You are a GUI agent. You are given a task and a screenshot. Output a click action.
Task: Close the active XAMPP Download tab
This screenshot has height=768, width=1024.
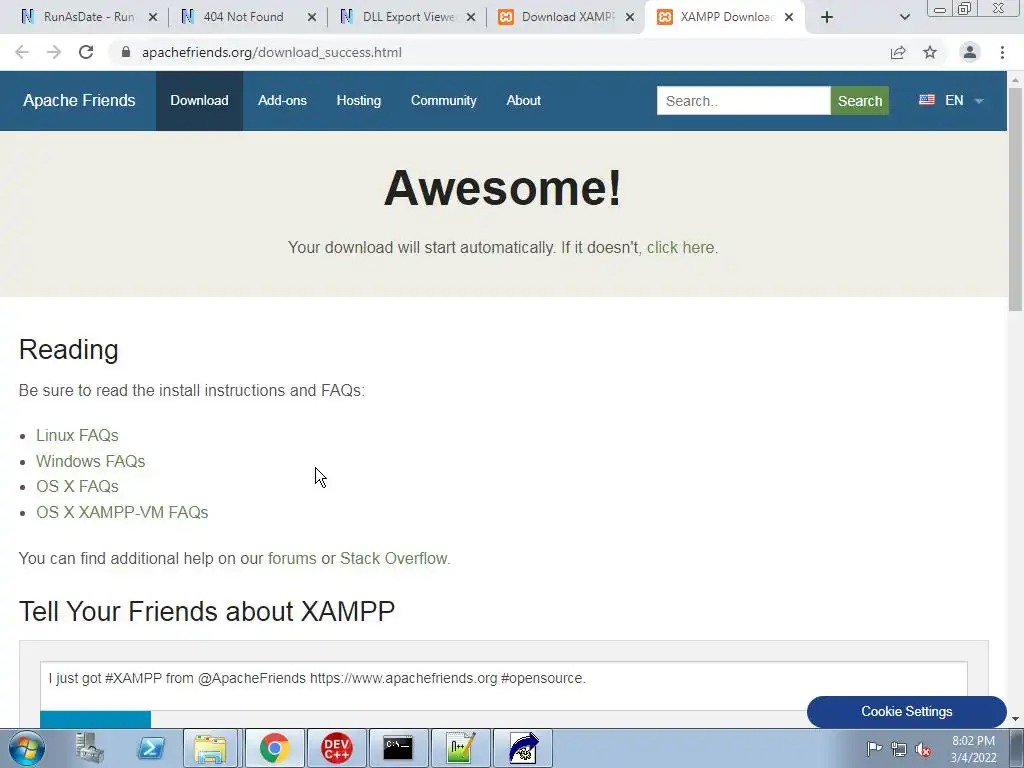(789, 17)
